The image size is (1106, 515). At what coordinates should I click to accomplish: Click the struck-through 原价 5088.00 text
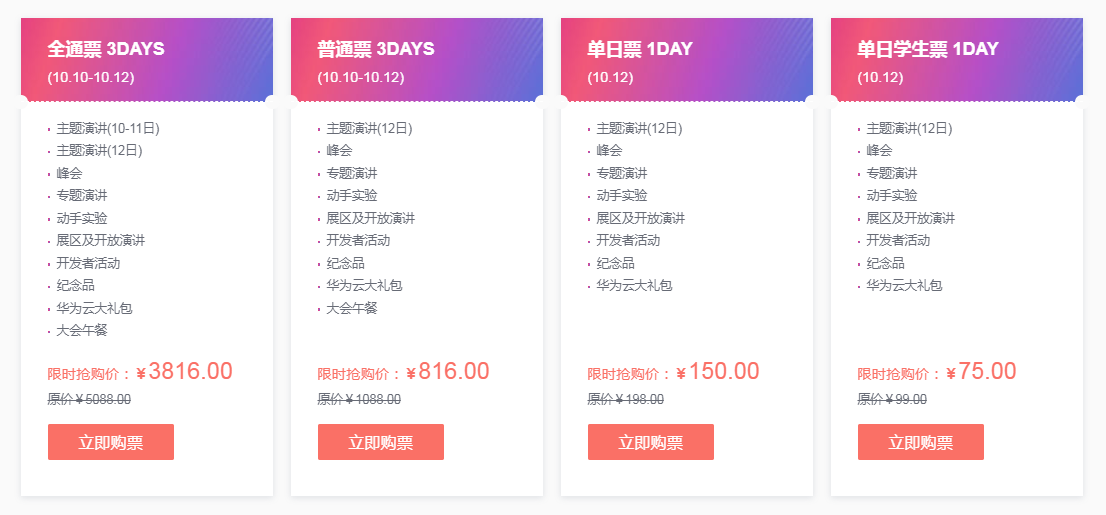tap(89, 399)
